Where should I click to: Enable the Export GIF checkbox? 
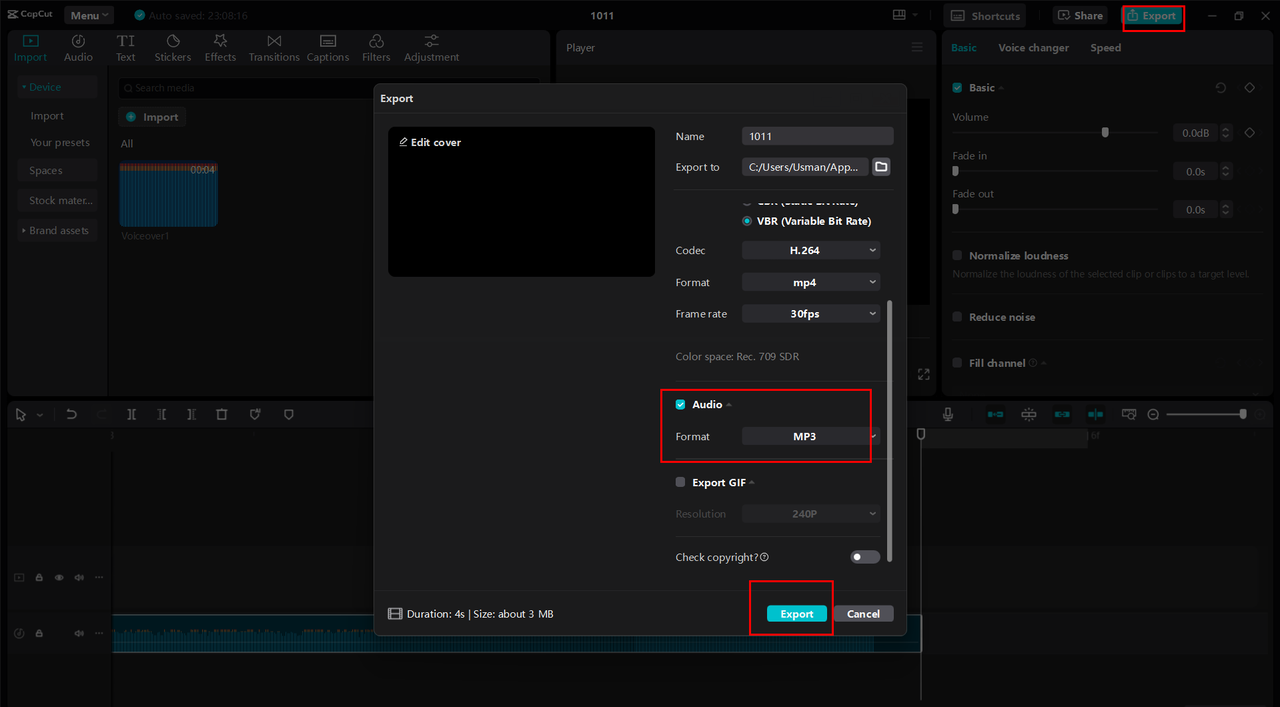[680, 482]
